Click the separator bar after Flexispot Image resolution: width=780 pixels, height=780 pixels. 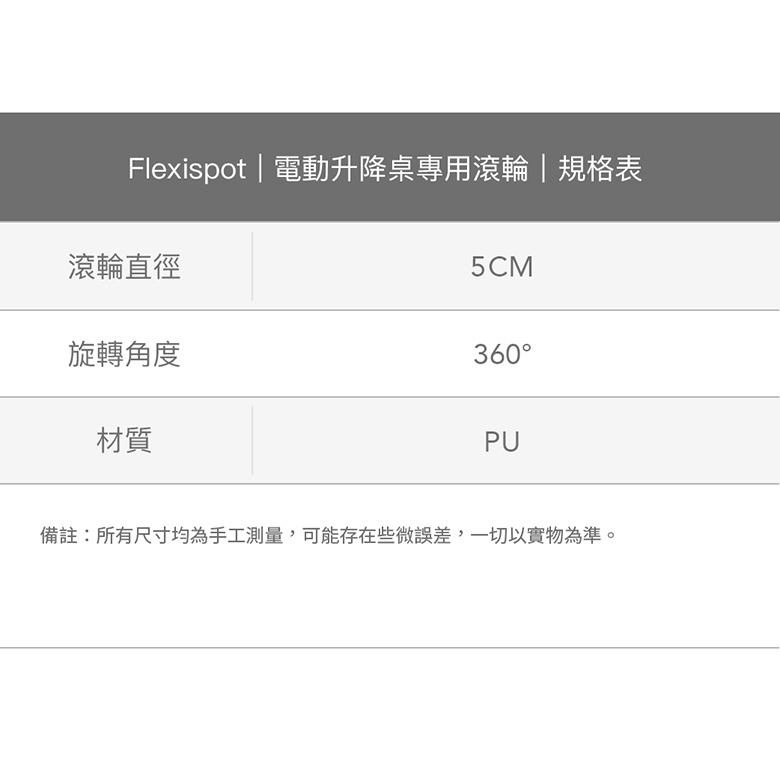click(x=260, y=169)
